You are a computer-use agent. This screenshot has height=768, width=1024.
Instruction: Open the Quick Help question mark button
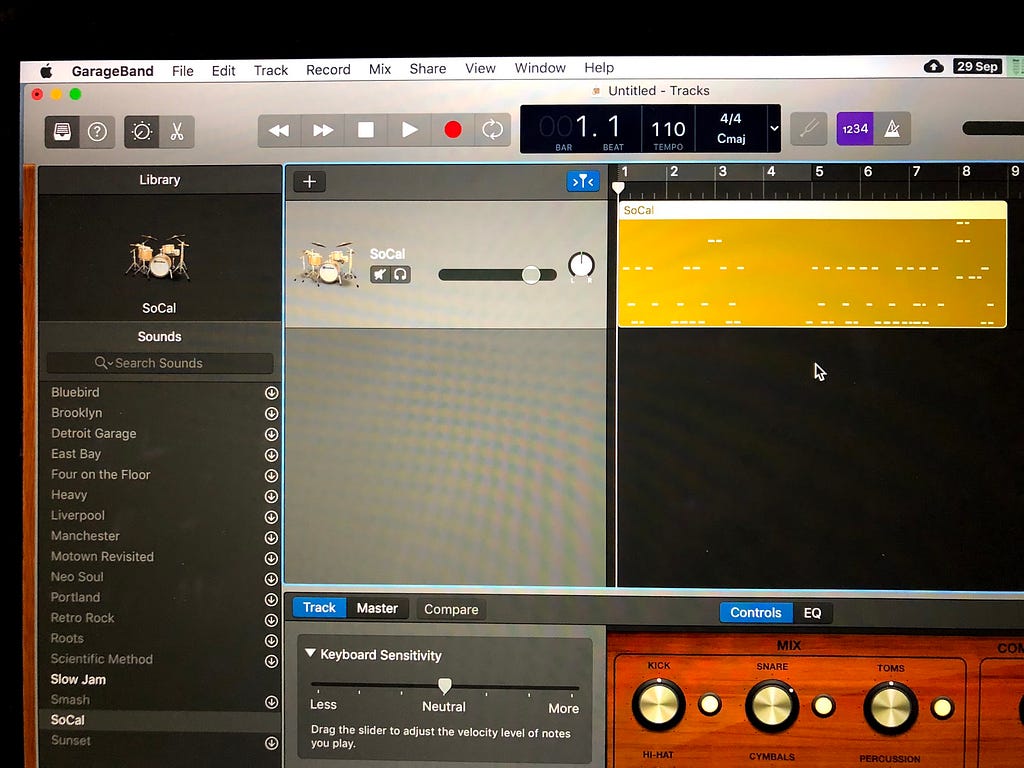(97, 132)
